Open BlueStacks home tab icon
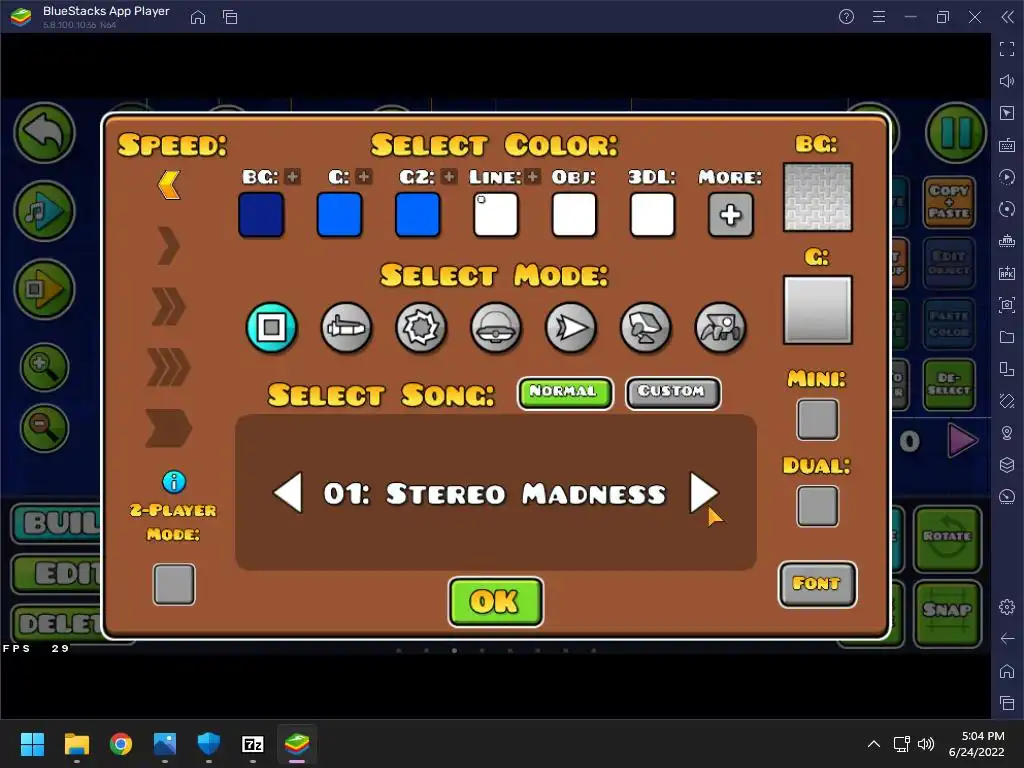The image size is (1024, 768). tap(198, 18)
